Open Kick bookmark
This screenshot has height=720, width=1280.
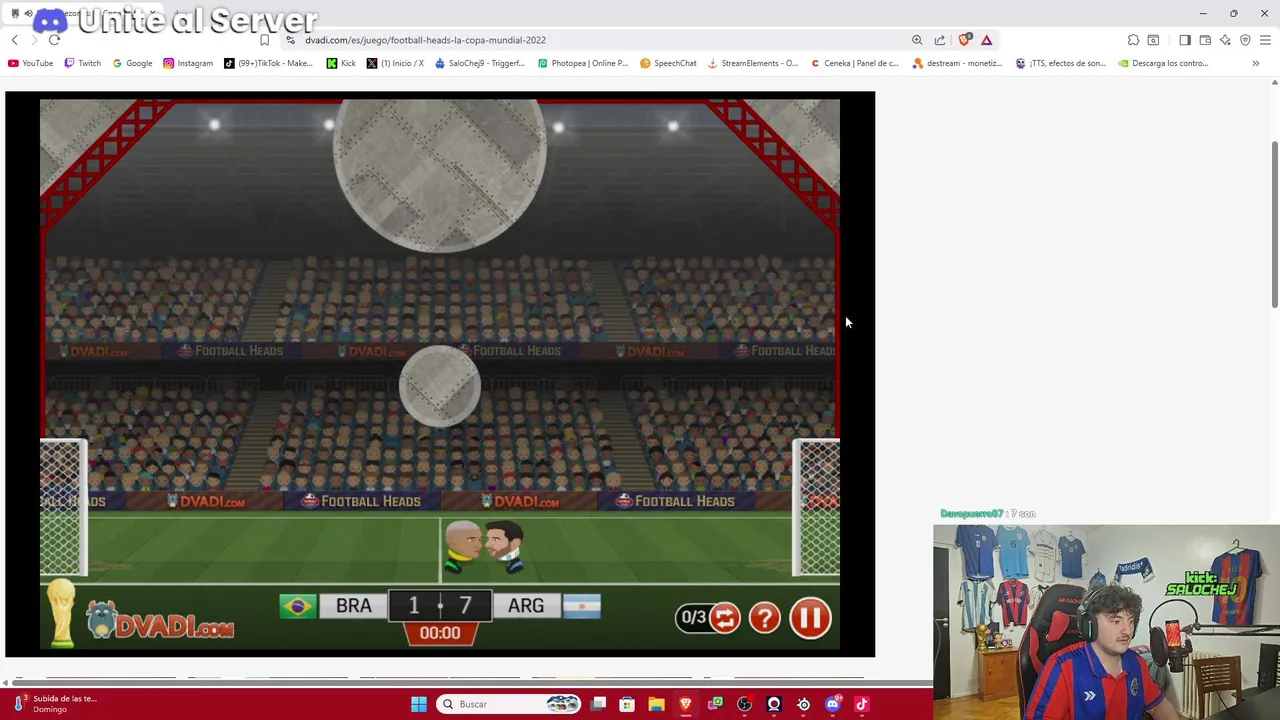pos(341,63)
